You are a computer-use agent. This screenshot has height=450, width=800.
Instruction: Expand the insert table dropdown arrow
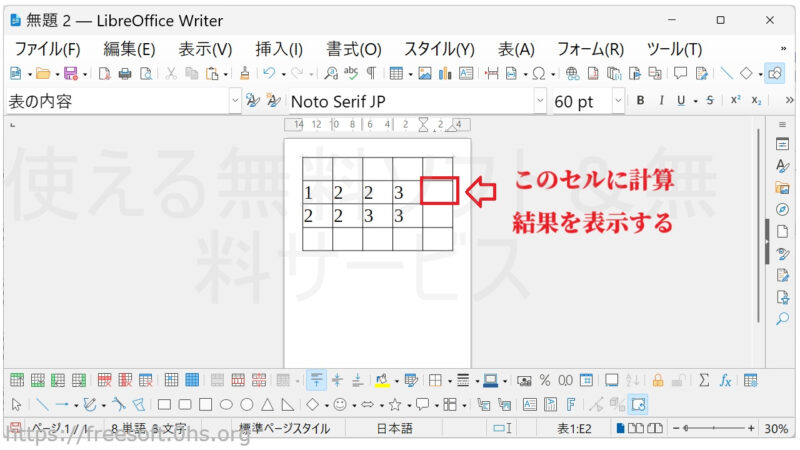pyautogui.click(x=410, y=74)
